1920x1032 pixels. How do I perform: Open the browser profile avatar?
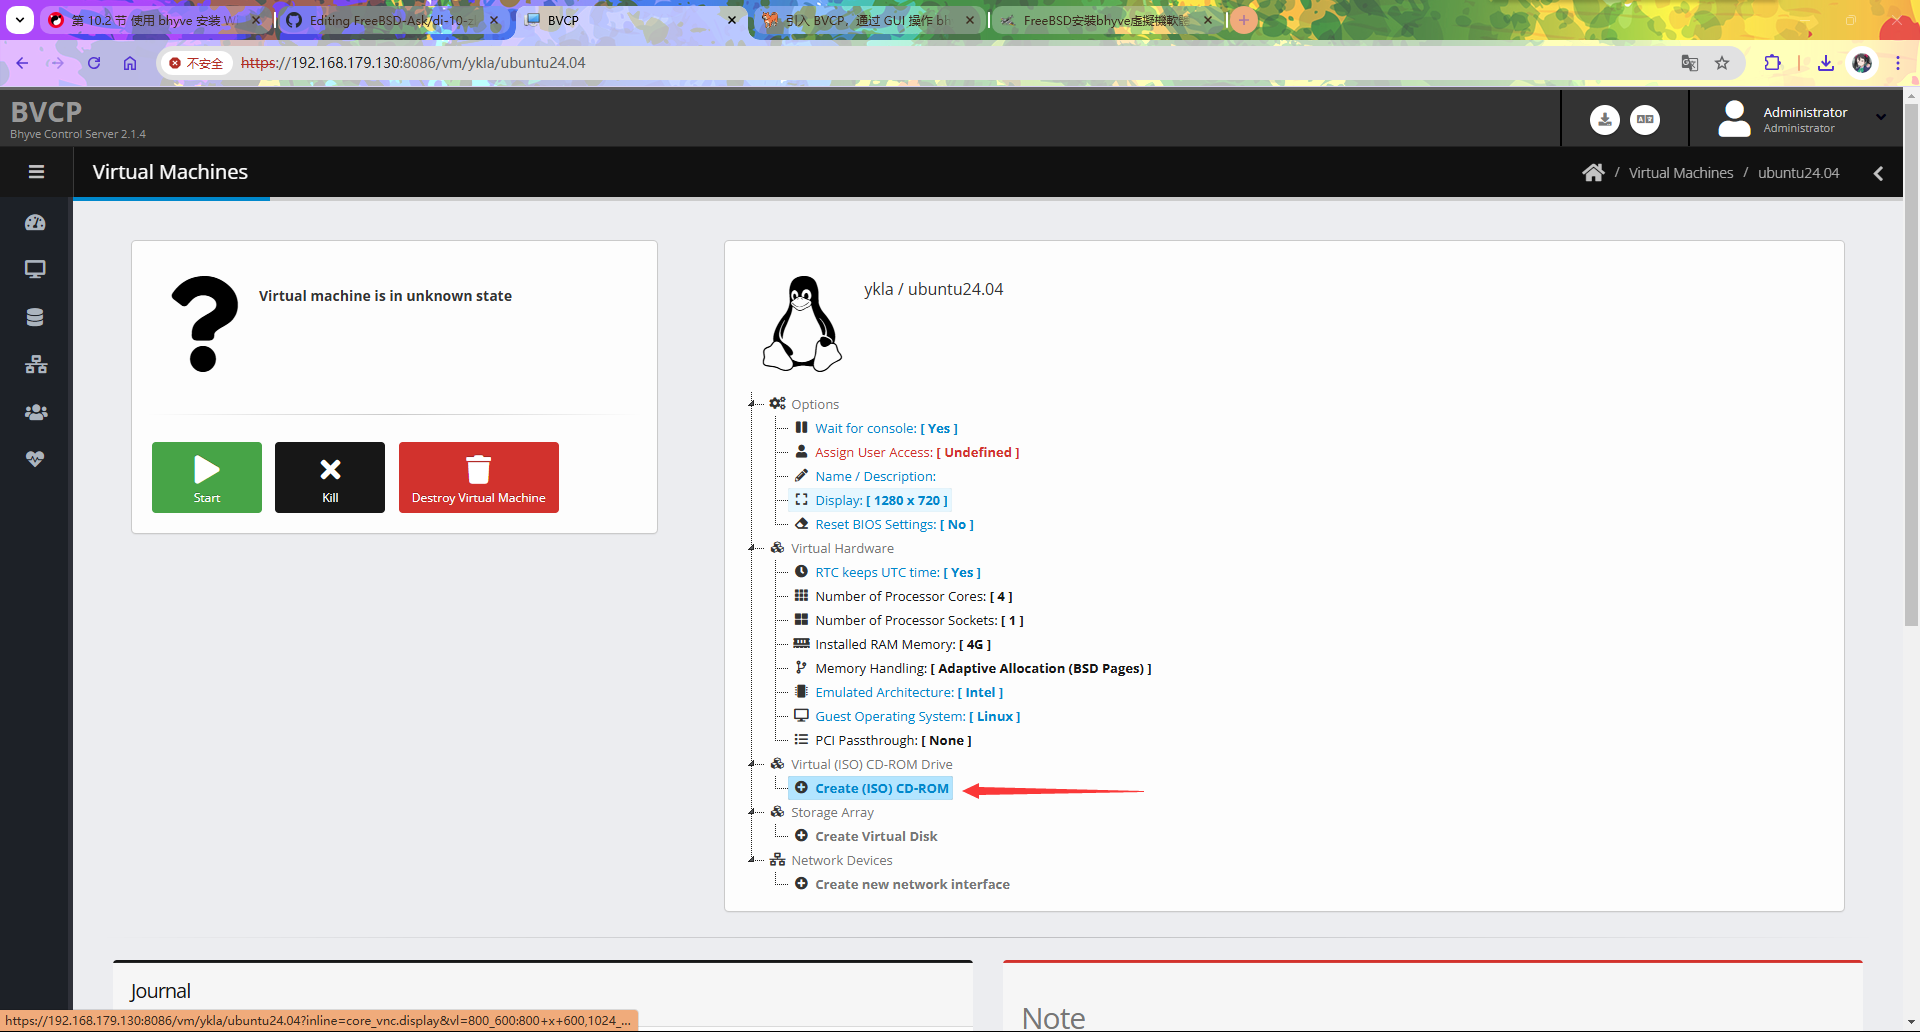(x=1862, y=63)
